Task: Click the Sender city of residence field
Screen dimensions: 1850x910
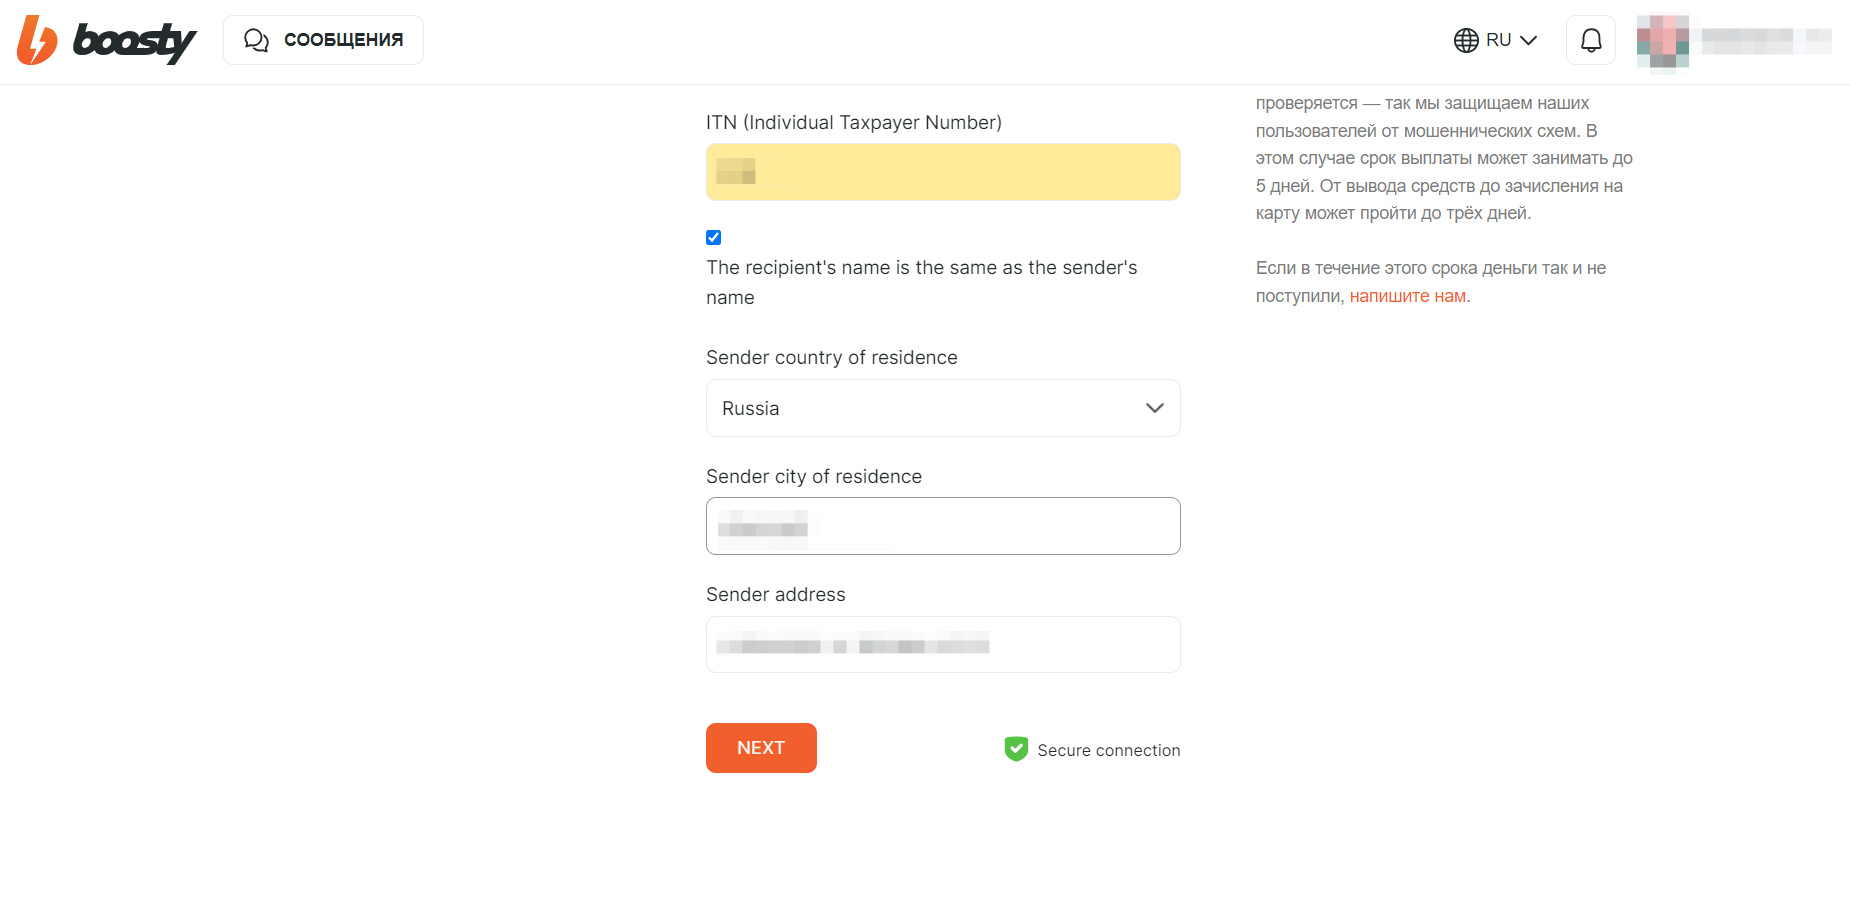Action: [x=943, y=526]
